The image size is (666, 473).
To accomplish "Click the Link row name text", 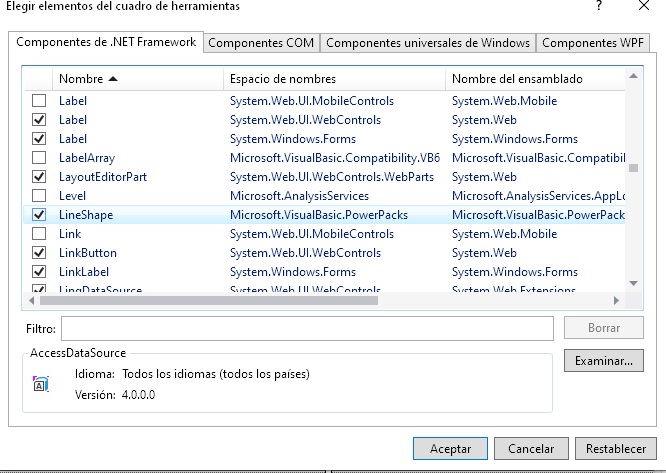I will click(70, 234).
